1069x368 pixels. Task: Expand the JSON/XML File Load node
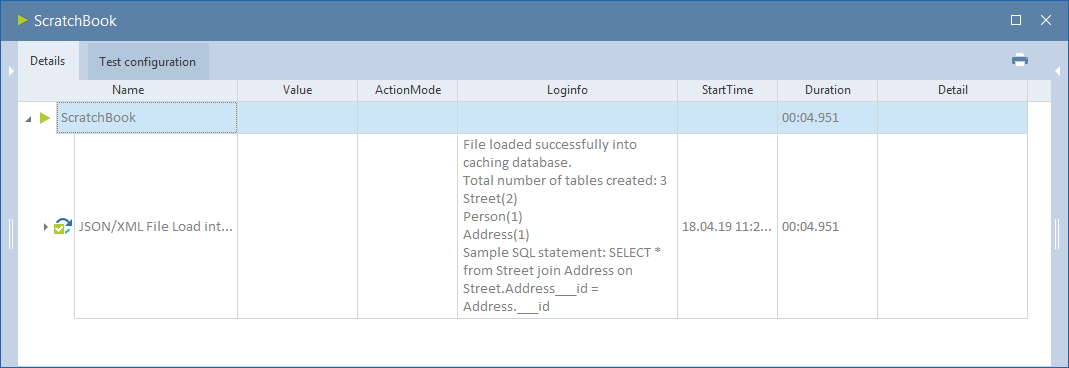tap(46, 226)
